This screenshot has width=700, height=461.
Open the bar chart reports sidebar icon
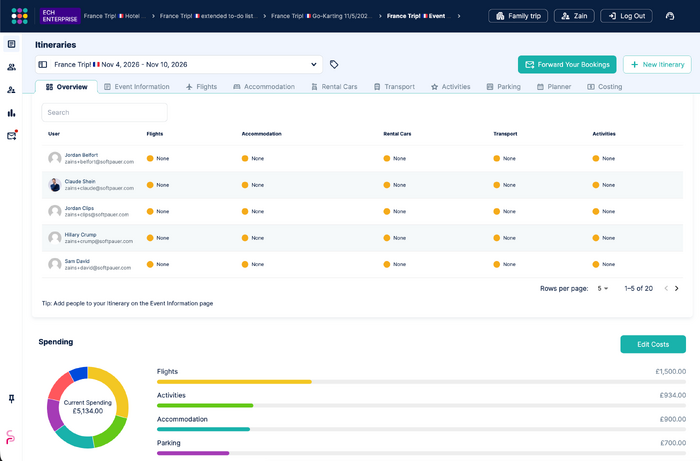[x=12, y=113]
